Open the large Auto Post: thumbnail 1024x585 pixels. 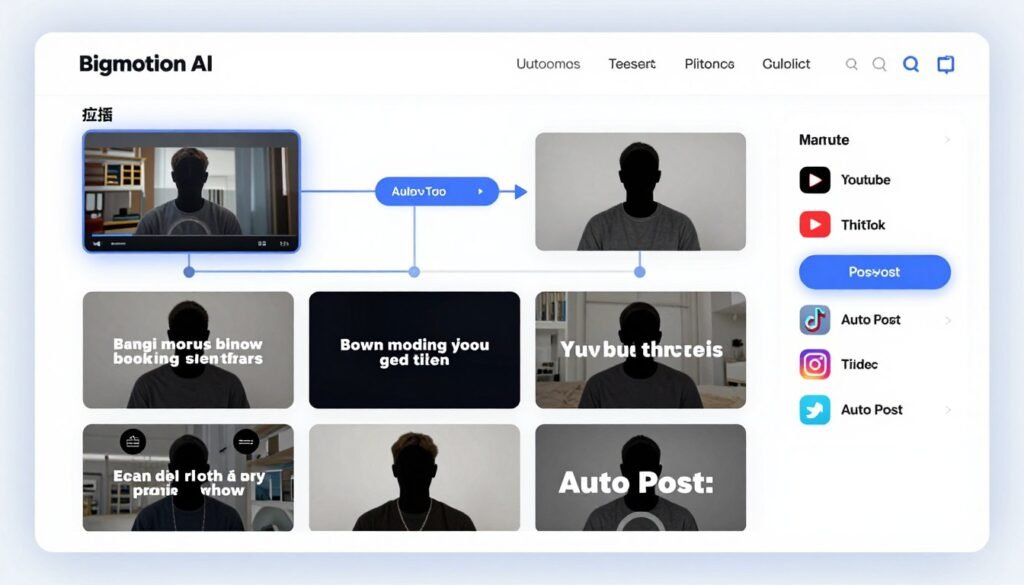coord(641,477)
